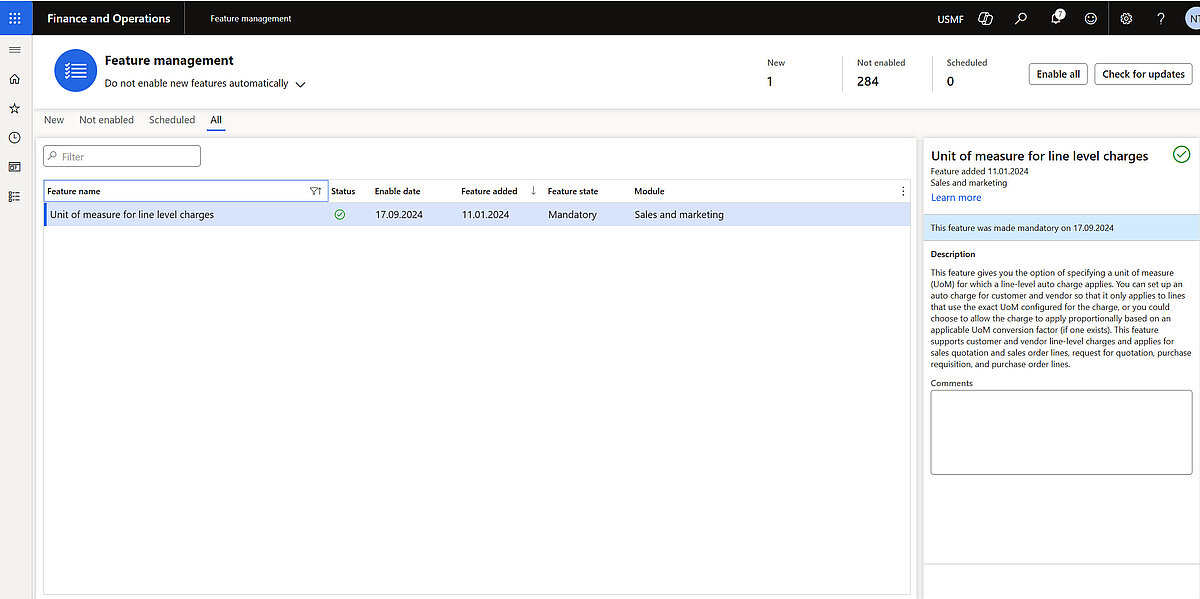Open Favorites star in sidebar

[x=14, y=108]
